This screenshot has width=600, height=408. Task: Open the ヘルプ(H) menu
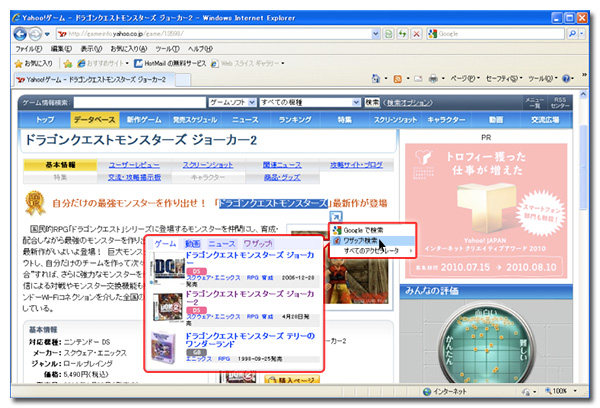coord(200,49)
